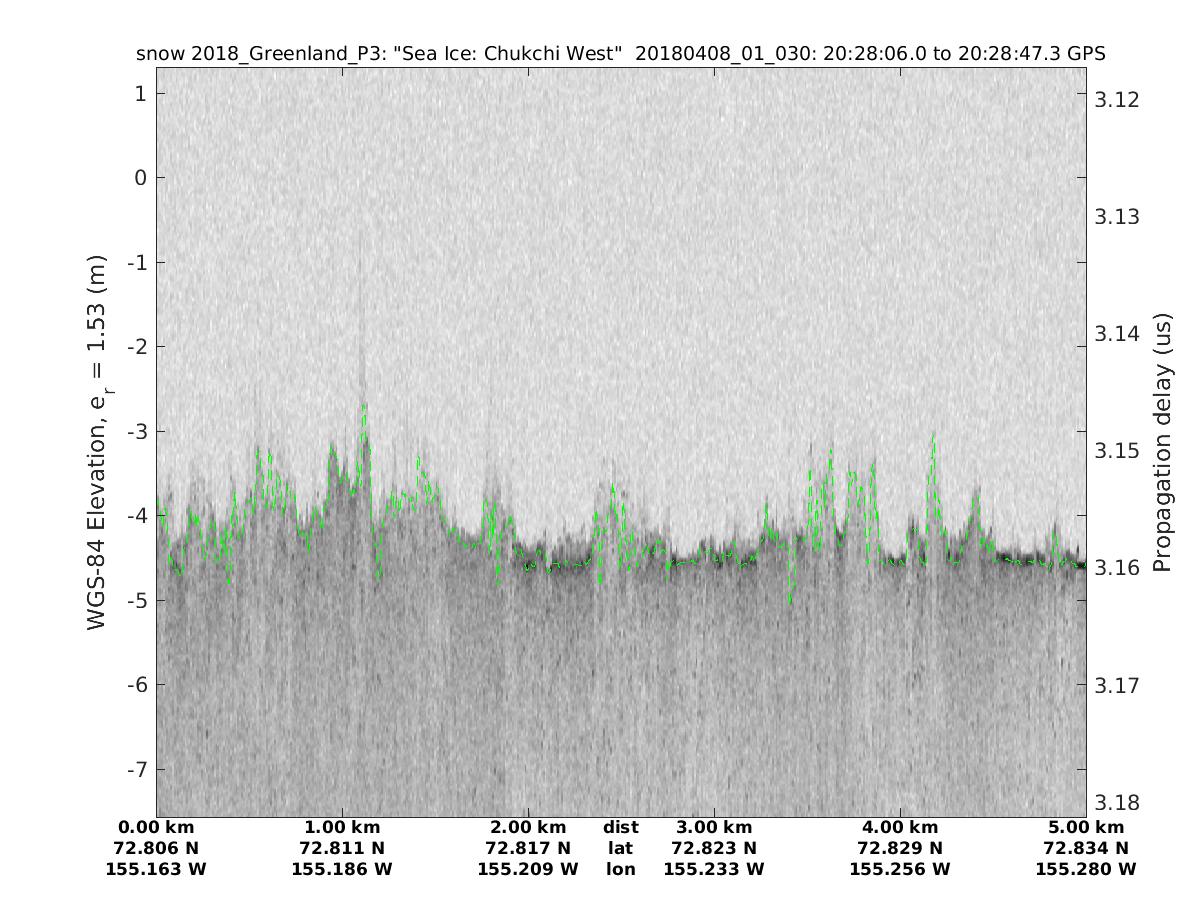Click the 1.00 km x-axis tick label
1200x900 pixels.
tap(342, 828)
